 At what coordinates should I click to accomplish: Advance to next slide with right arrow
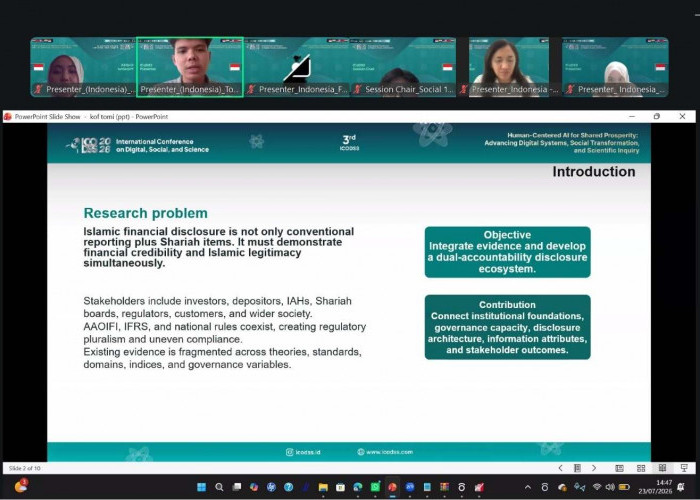tap(594, 468)
